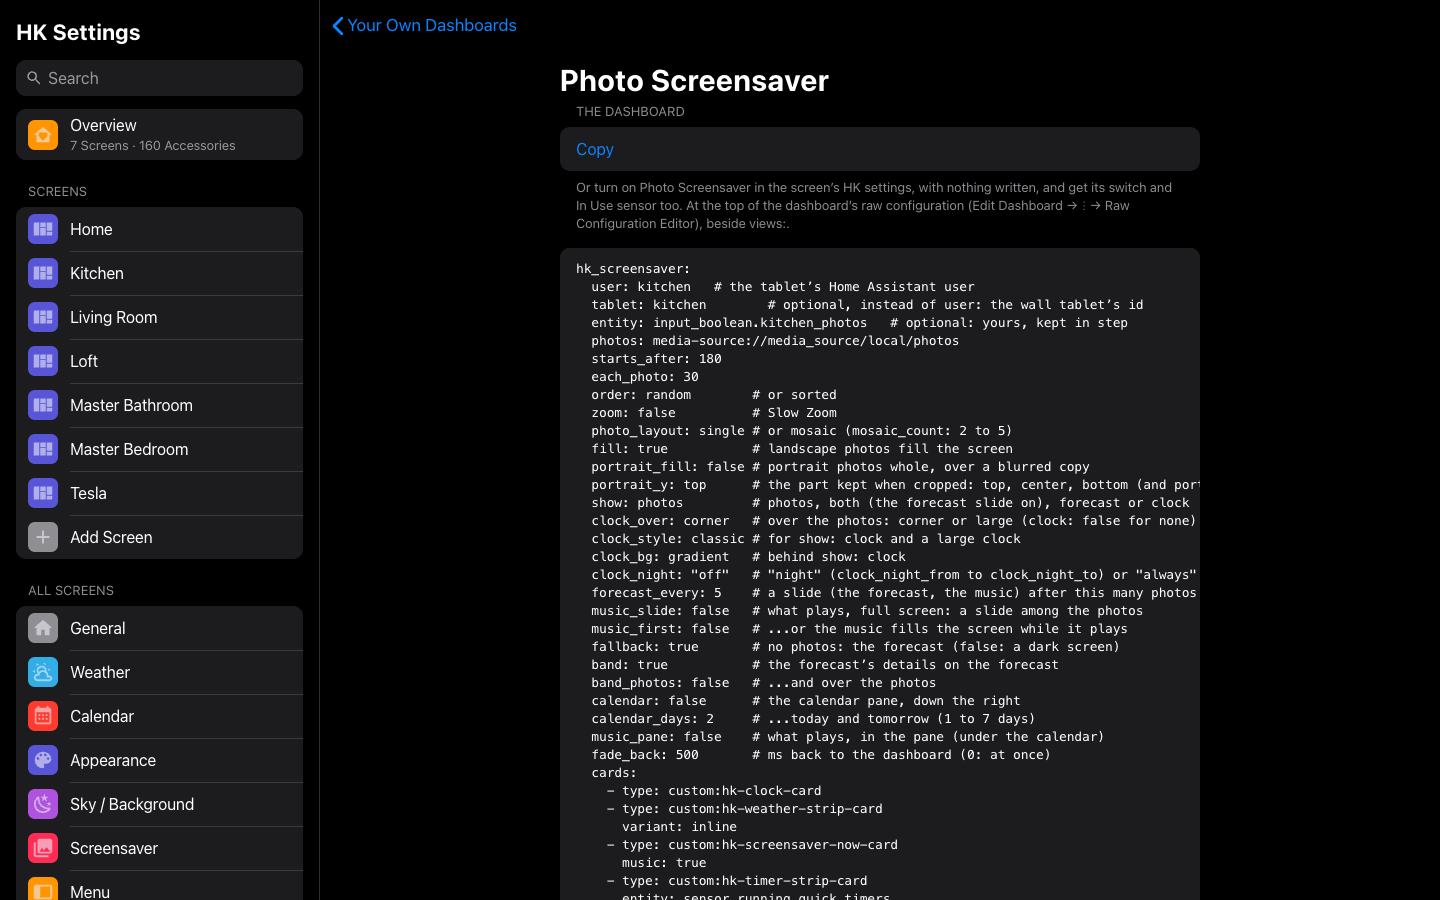
Task: Click the orange Menu icon
Action: coord(43,889)
